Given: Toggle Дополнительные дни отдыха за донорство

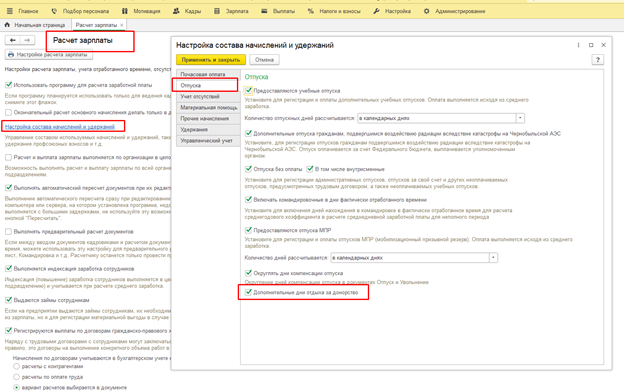Looking at the screenshot, I should click(x=248, y=292).
